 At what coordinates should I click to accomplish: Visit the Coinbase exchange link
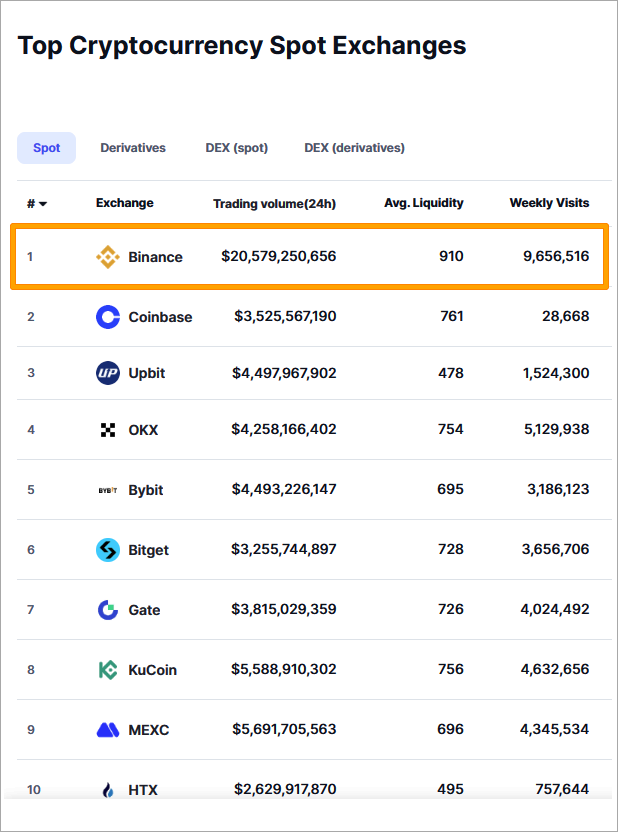click(160, 317)
